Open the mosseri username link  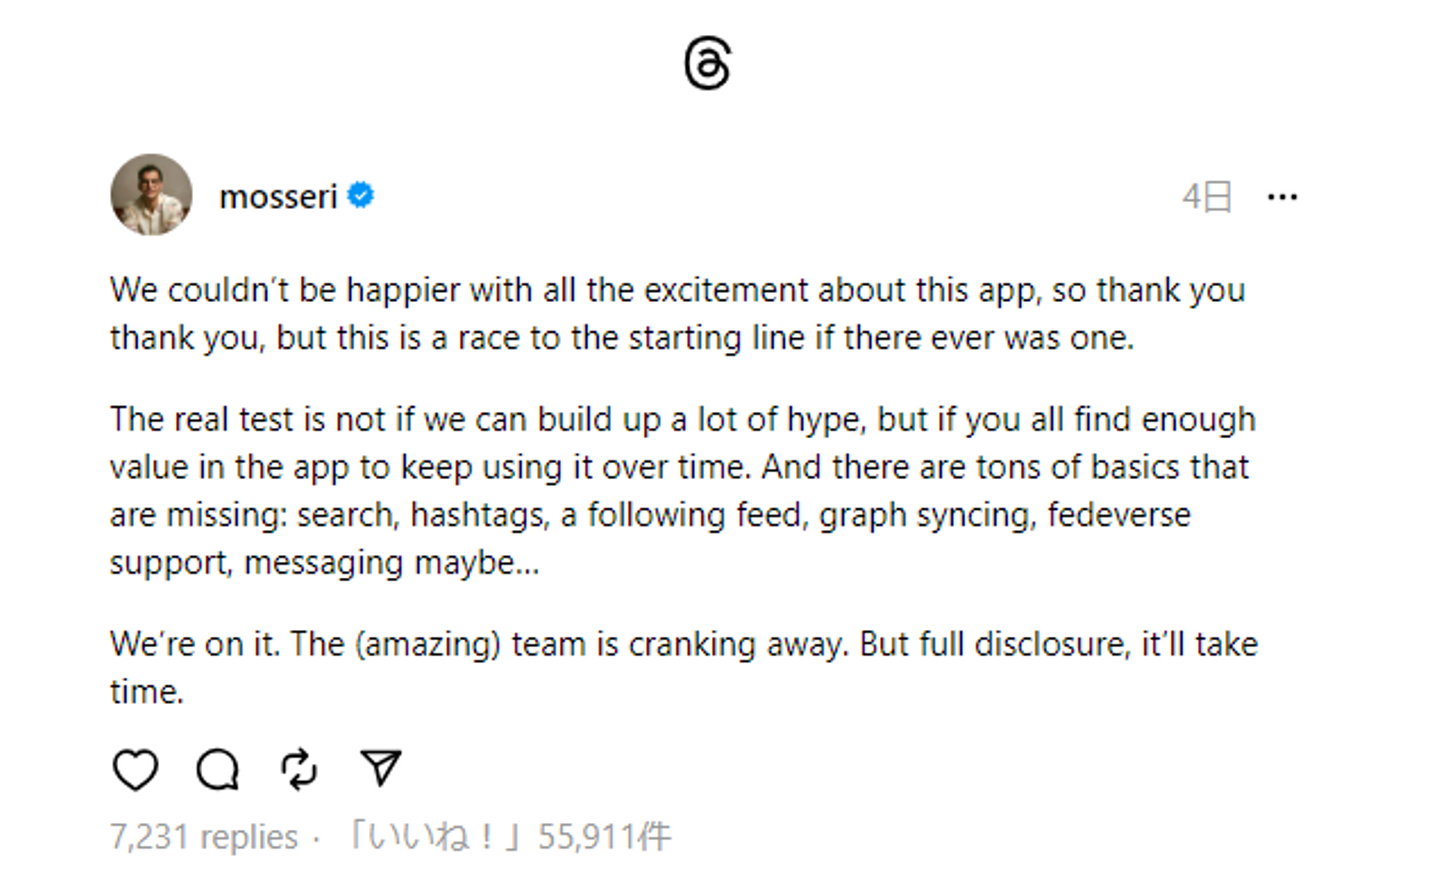click(278, 197)
